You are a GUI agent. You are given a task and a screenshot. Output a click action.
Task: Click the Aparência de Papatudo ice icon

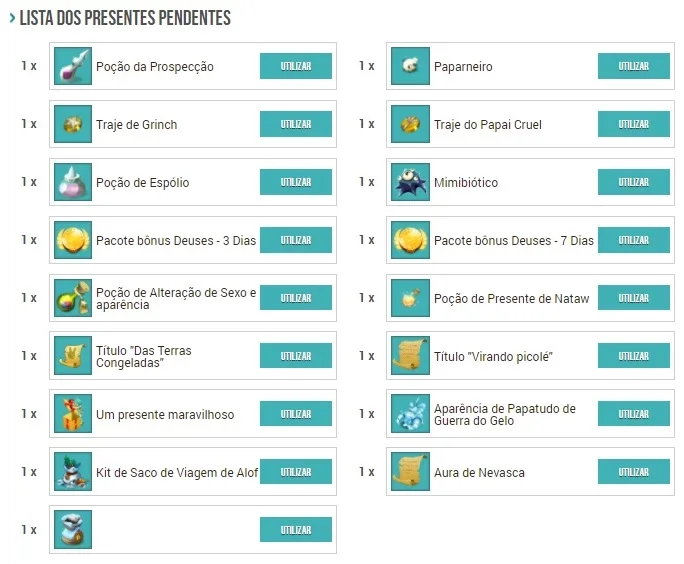pos(410,414)
